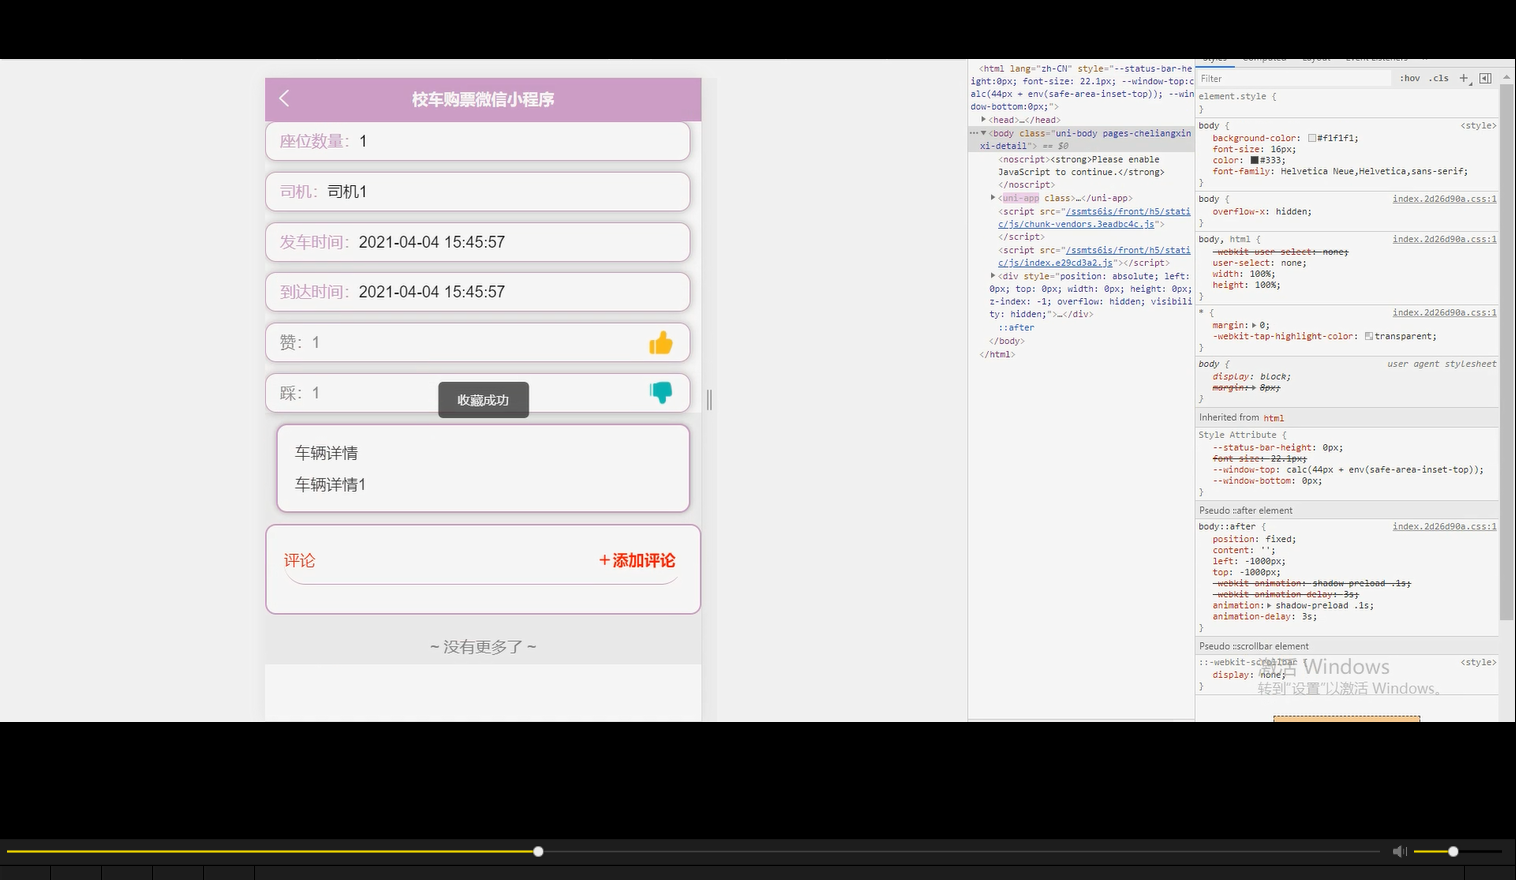The image size is (1516, 880).
Task: Select the 座位数量 seat count row
Action: [x=478, y=141]
